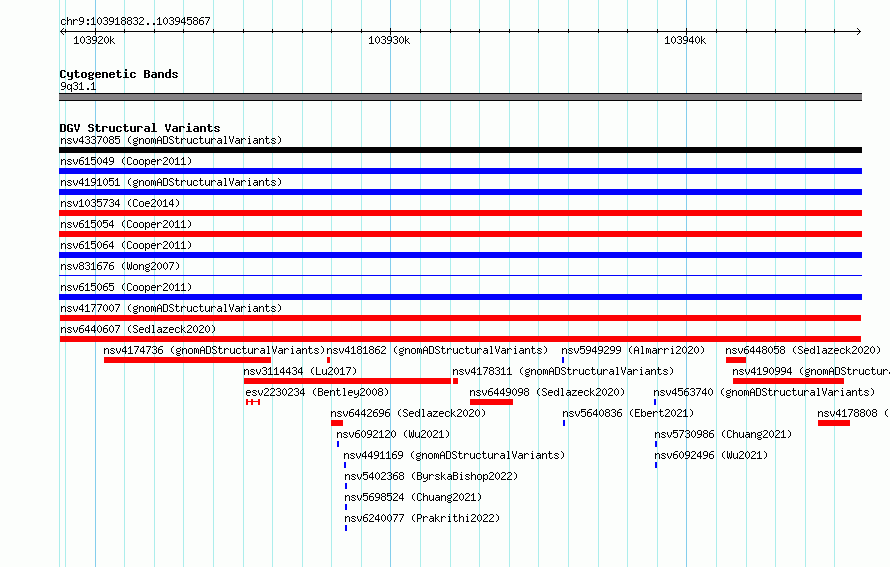Click the 103930k ruler label

(389, 40)
